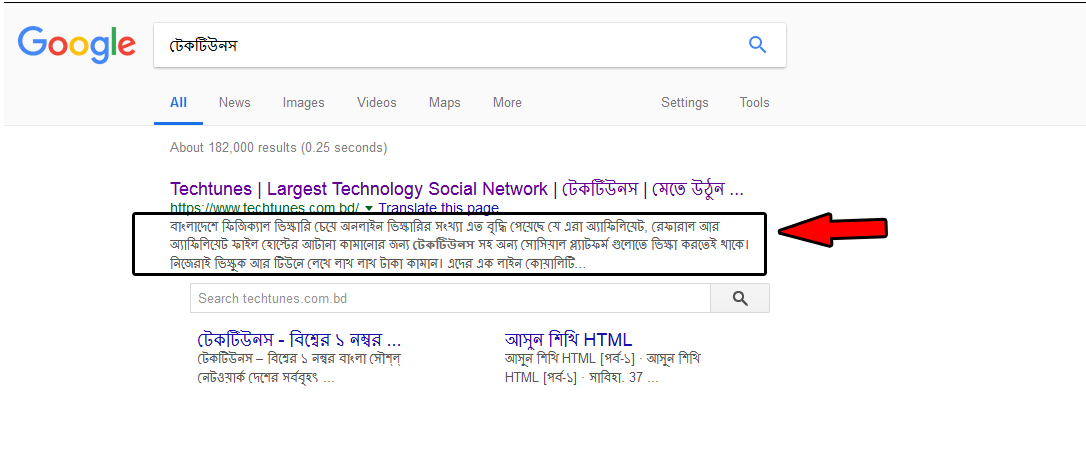Select the All tab
The height and width of the screenshot is (460, 1086).
pyautogui.click(x=178, y=103)
